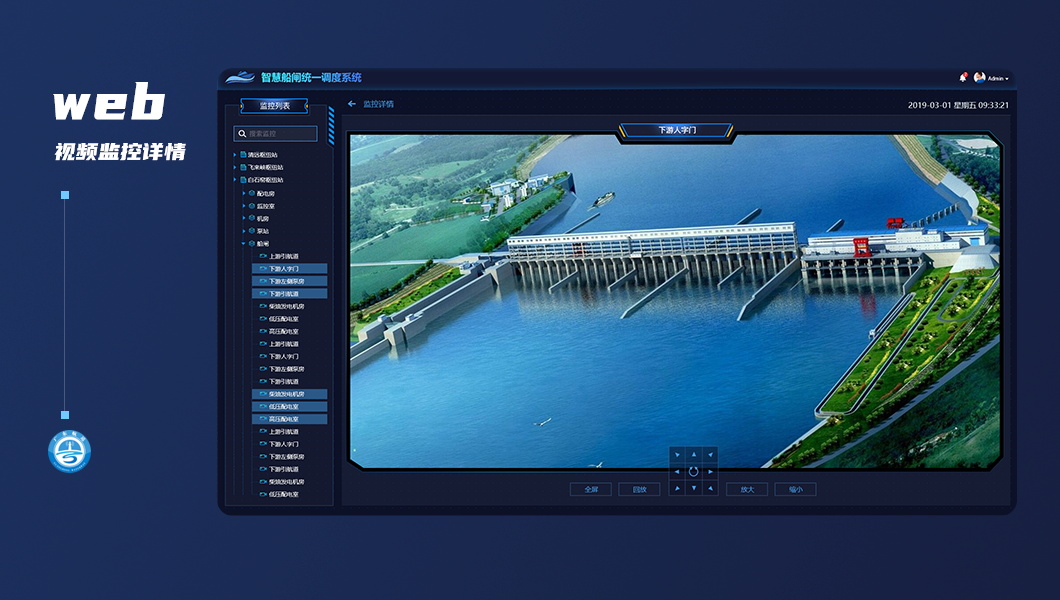Open the notification bell alerts
The height and width of the screenshot is (600, 1060).
[963, 78]
